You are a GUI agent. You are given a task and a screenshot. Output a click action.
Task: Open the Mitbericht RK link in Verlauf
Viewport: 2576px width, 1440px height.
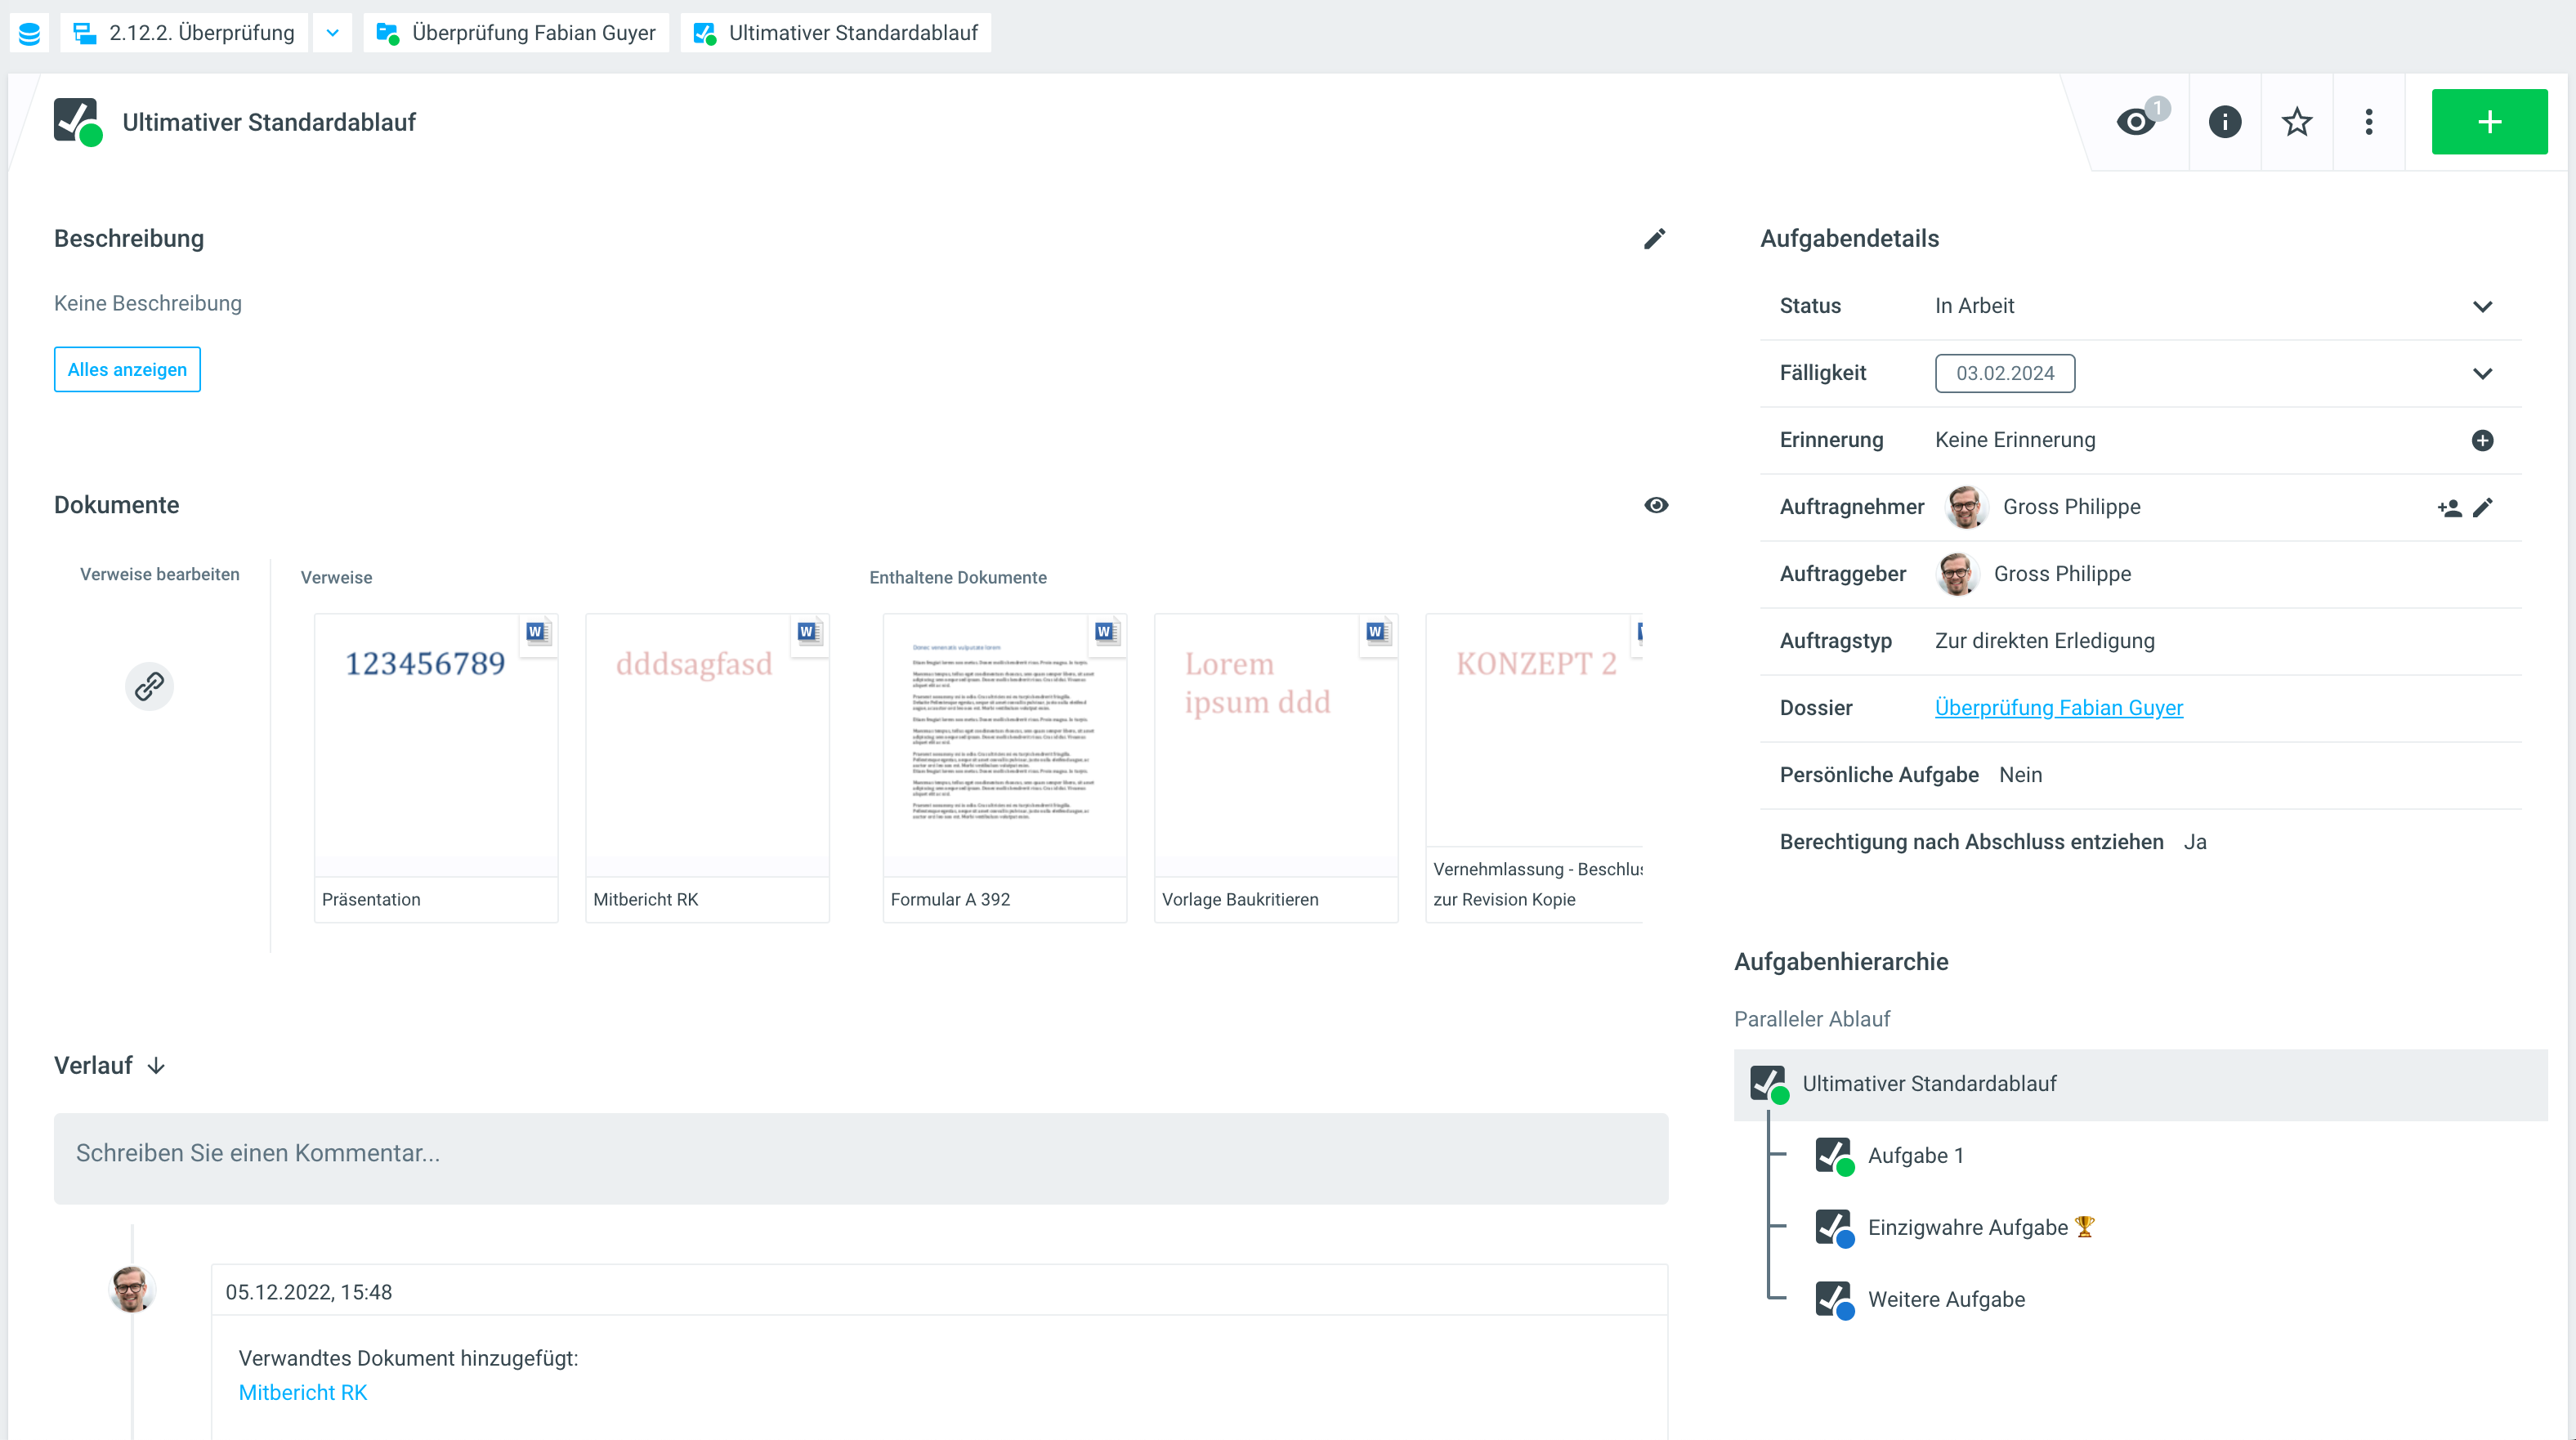302,1392
